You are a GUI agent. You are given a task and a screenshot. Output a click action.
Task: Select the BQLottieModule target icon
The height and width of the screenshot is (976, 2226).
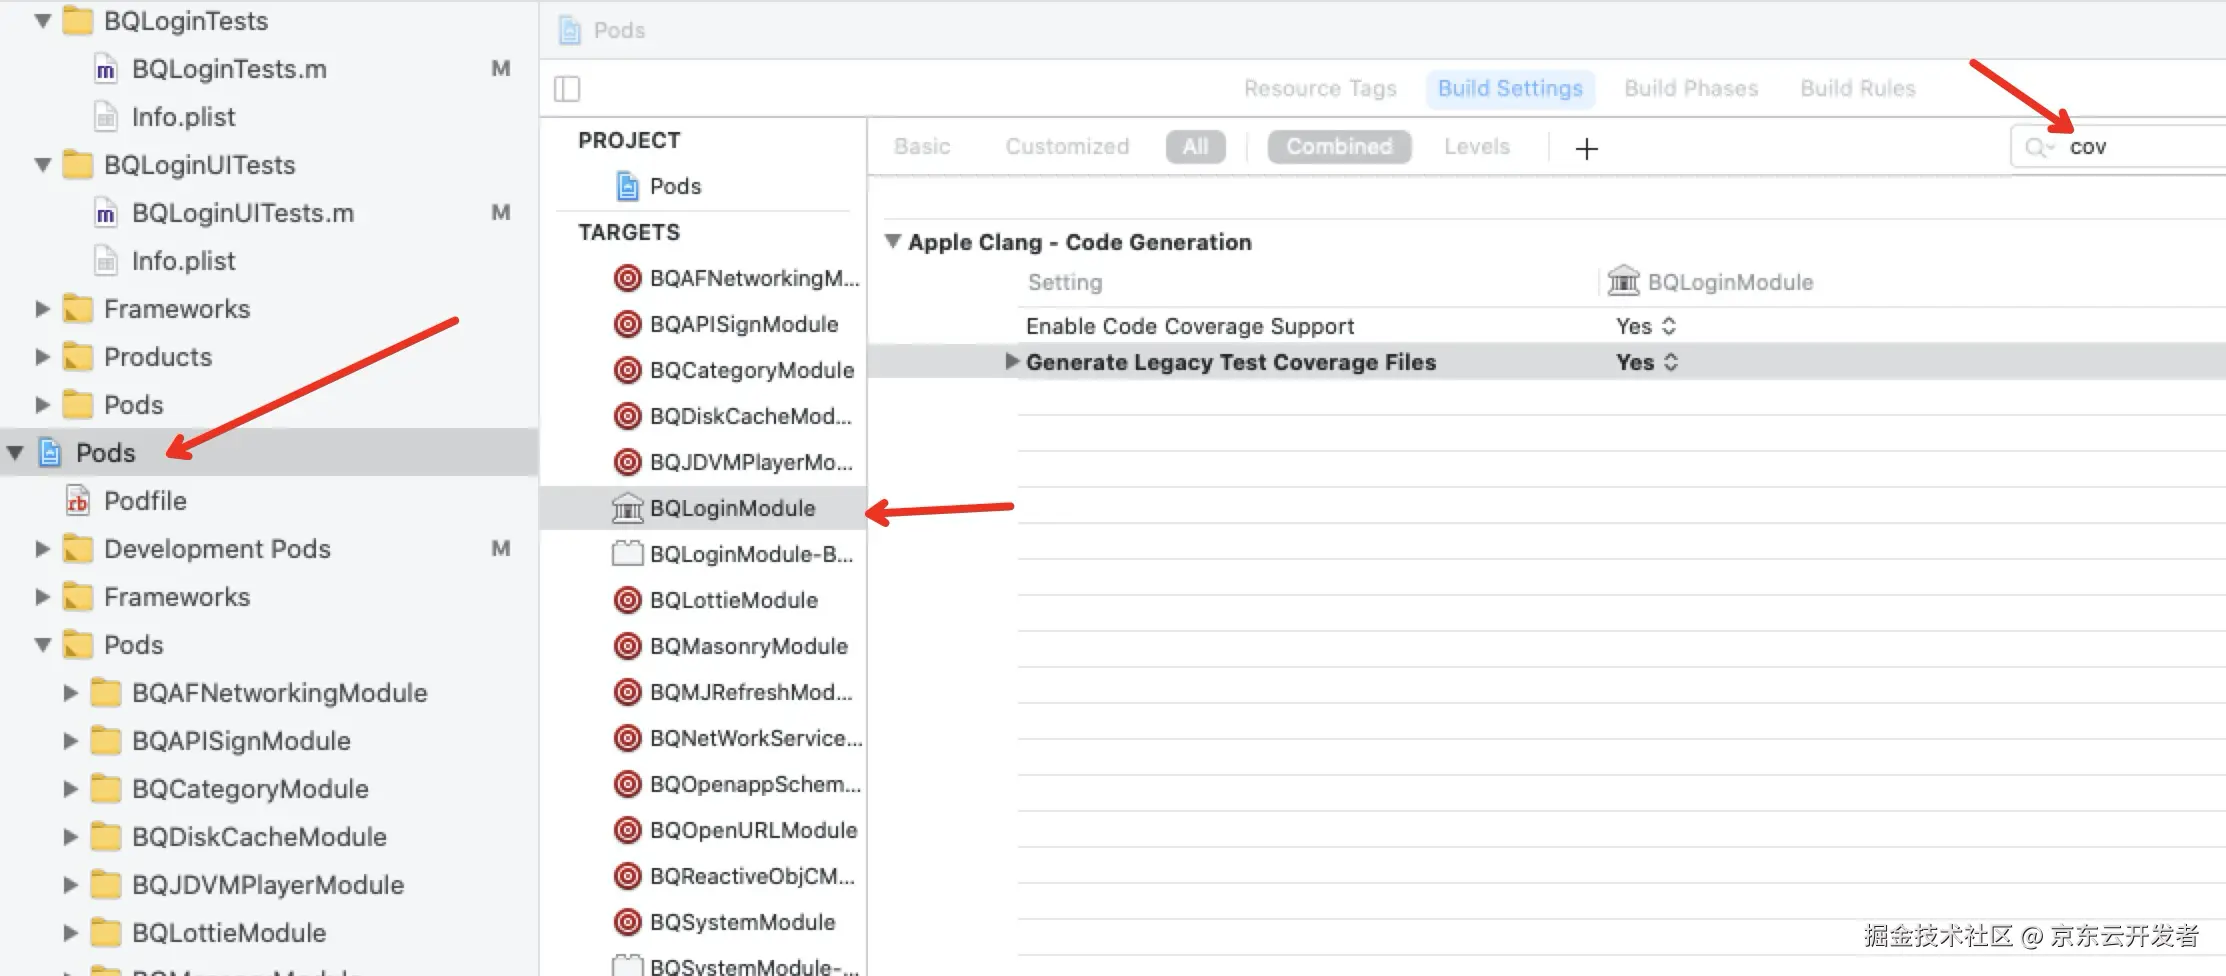(627, 600)
